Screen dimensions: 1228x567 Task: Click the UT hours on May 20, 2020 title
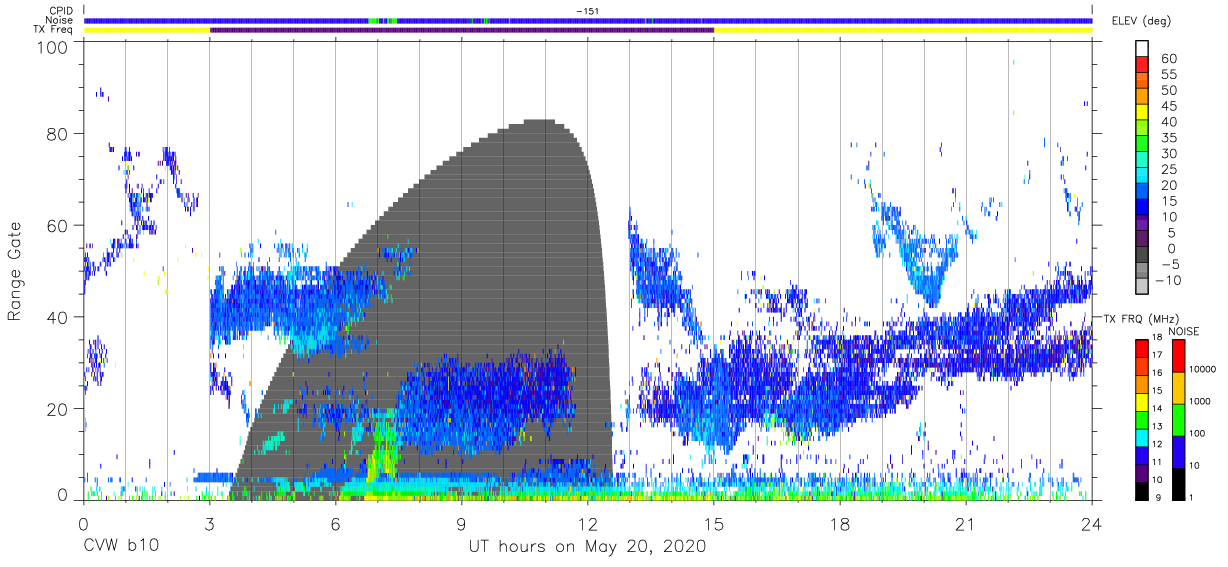[587, 547]
